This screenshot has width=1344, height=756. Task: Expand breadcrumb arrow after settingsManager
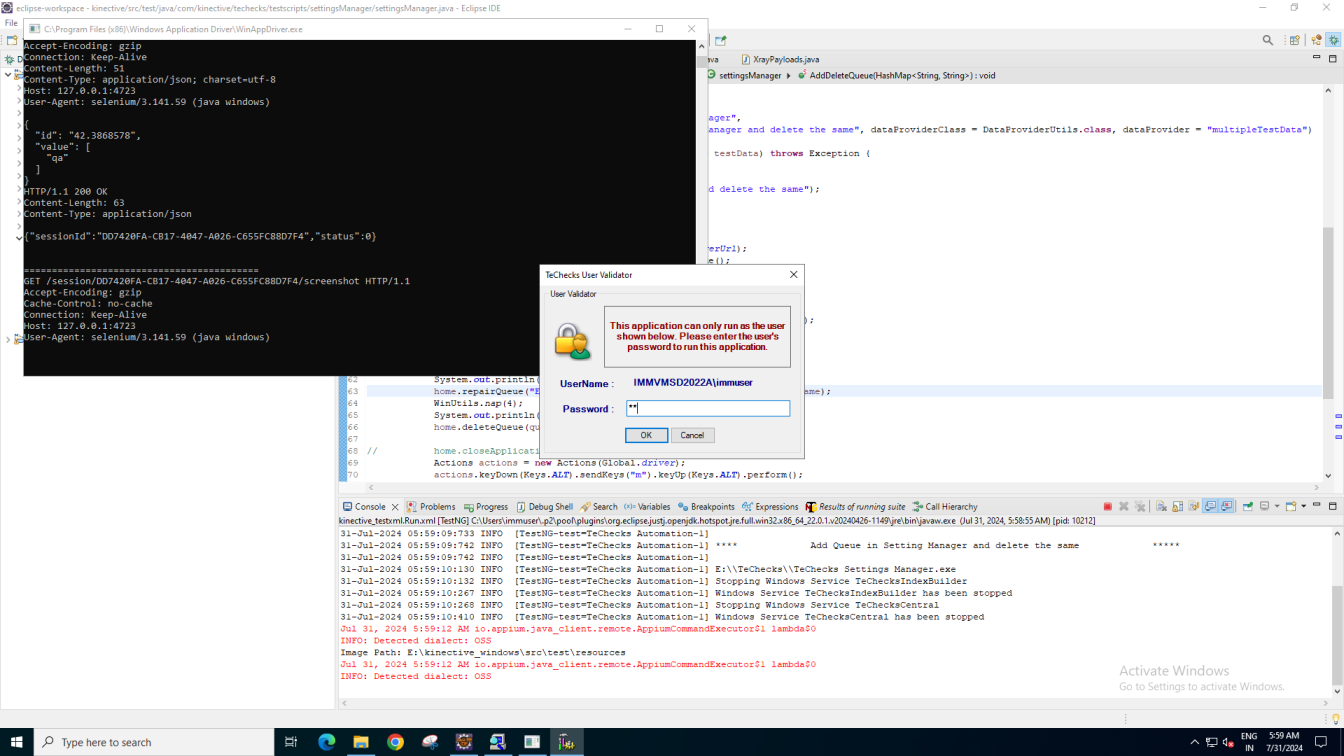click(x=788, y=76)
